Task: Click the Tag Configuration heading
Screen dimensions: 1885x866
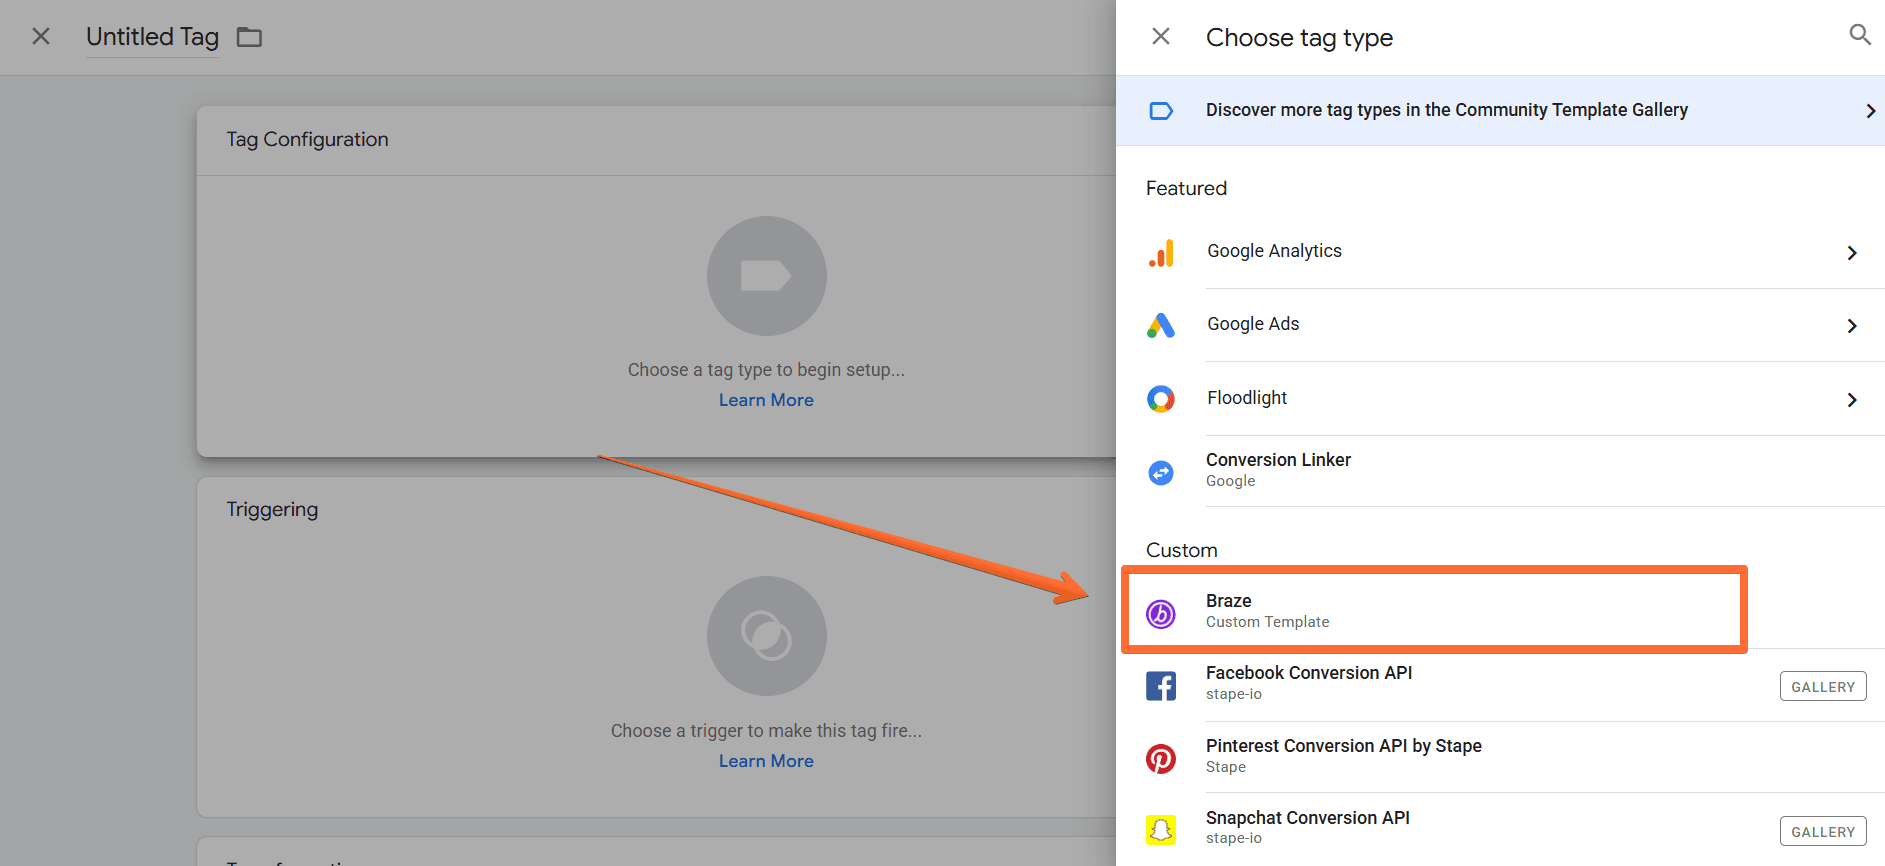Action: click(307, 140)
